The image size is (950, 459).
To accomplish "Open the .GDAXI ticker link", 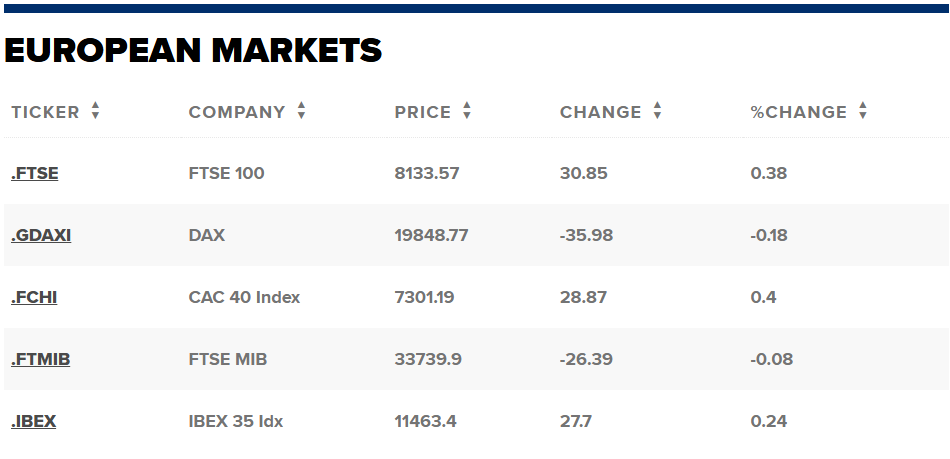I will [41, 235].
